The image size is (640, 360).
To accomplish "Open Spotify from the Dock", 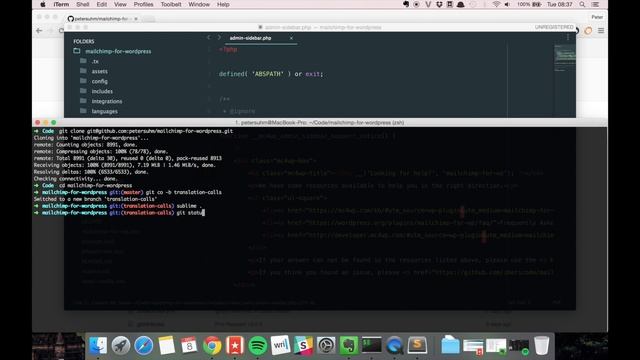I will tap(258, 345).
